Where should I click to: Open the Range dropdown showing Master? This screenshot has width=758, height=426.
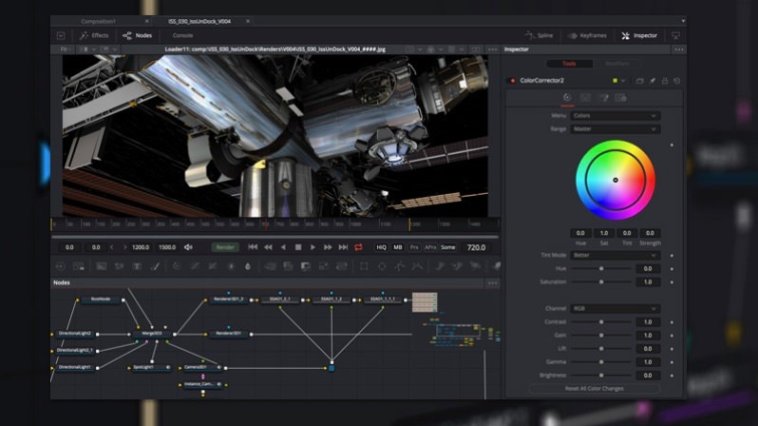click(x=615, y=129)
